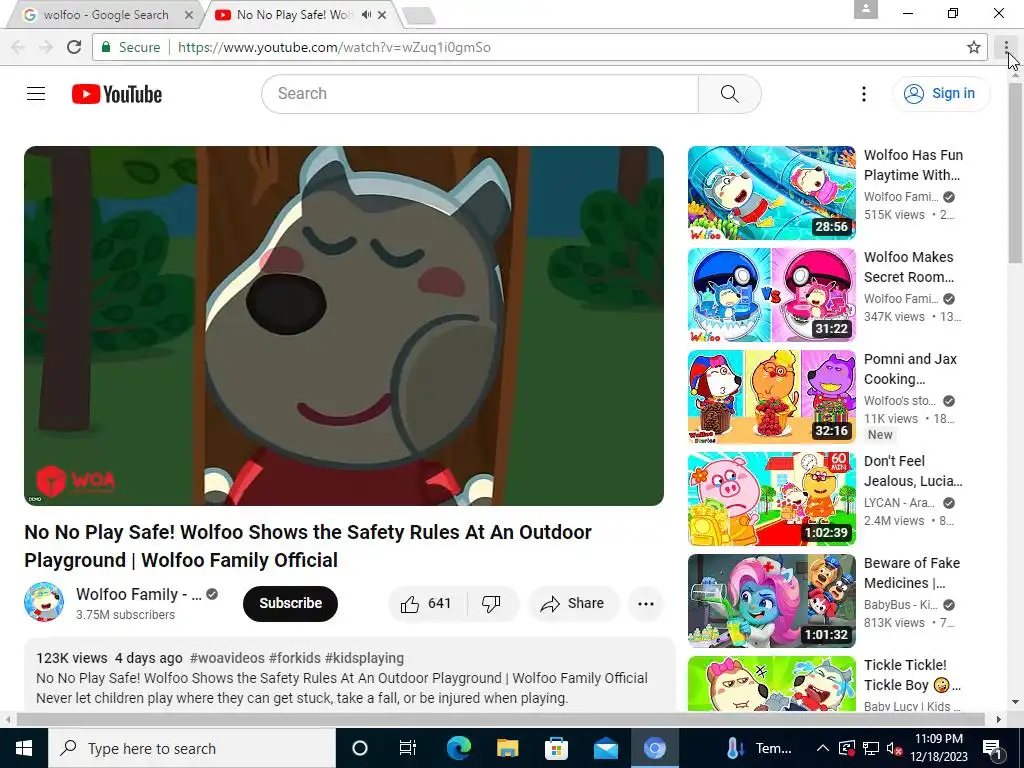
Task: Click horizontal scrollbar right arrow
Action: coord(999,719)
